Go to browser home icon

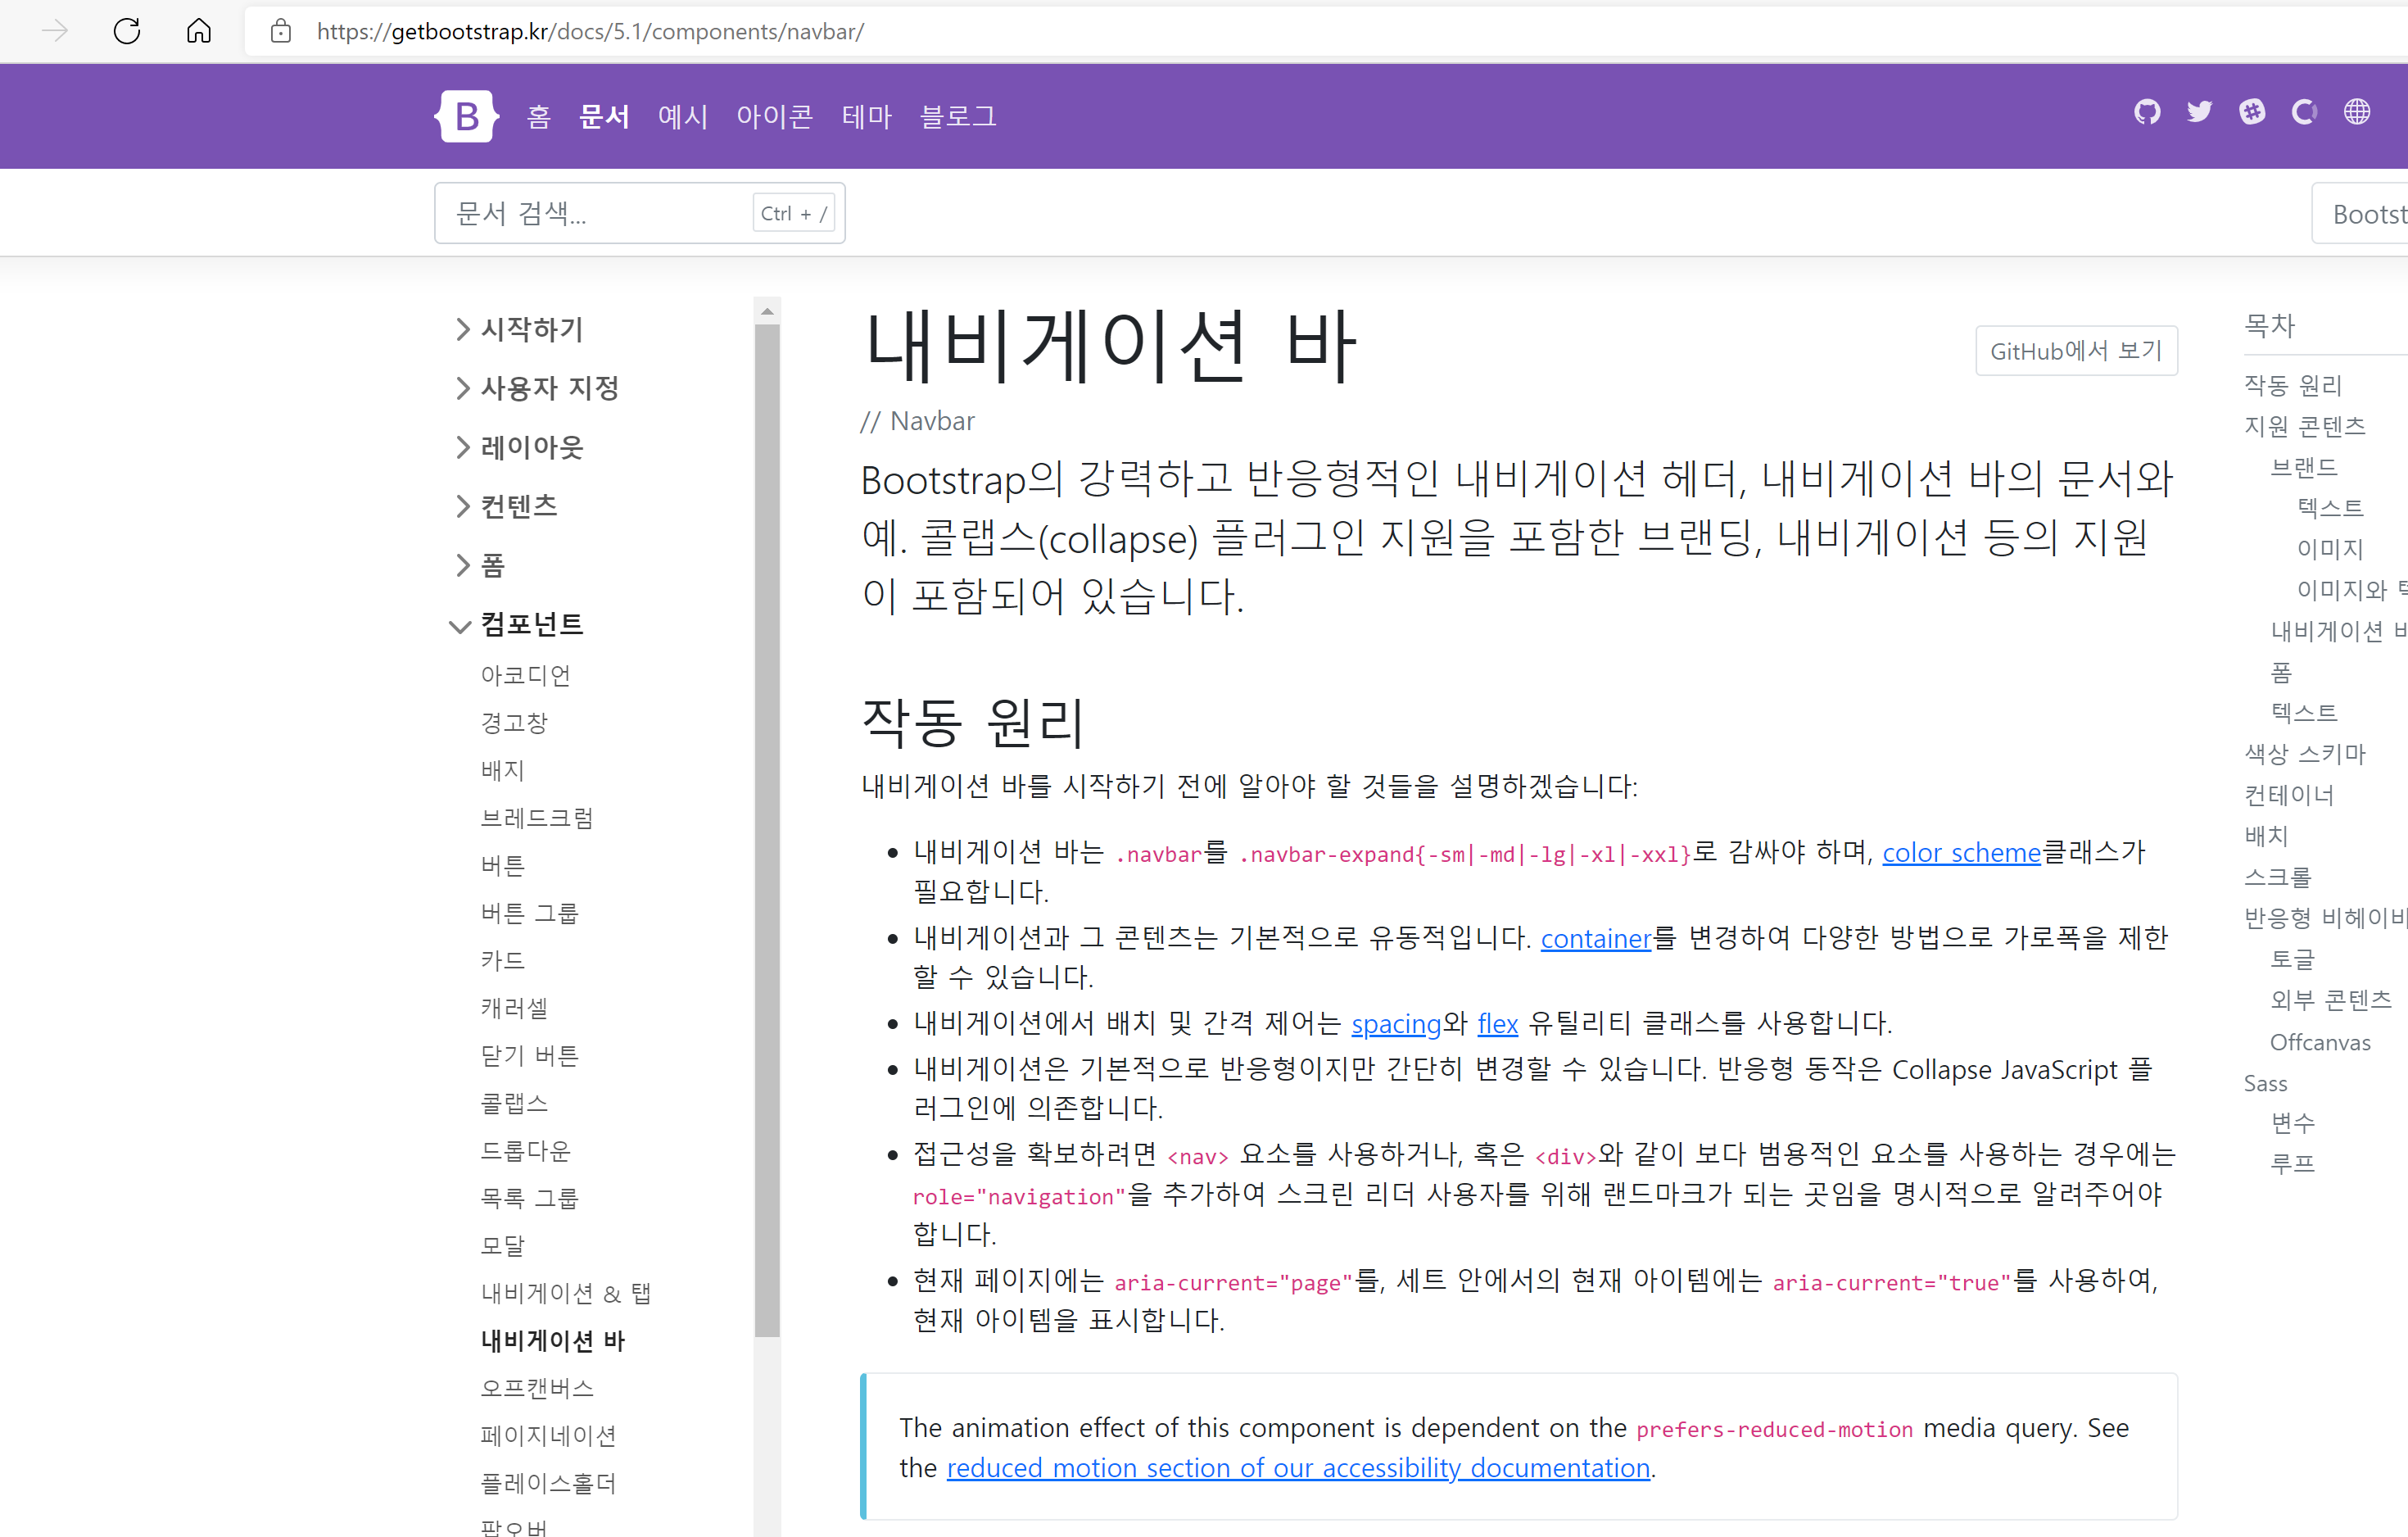click(x=199, y=31)
